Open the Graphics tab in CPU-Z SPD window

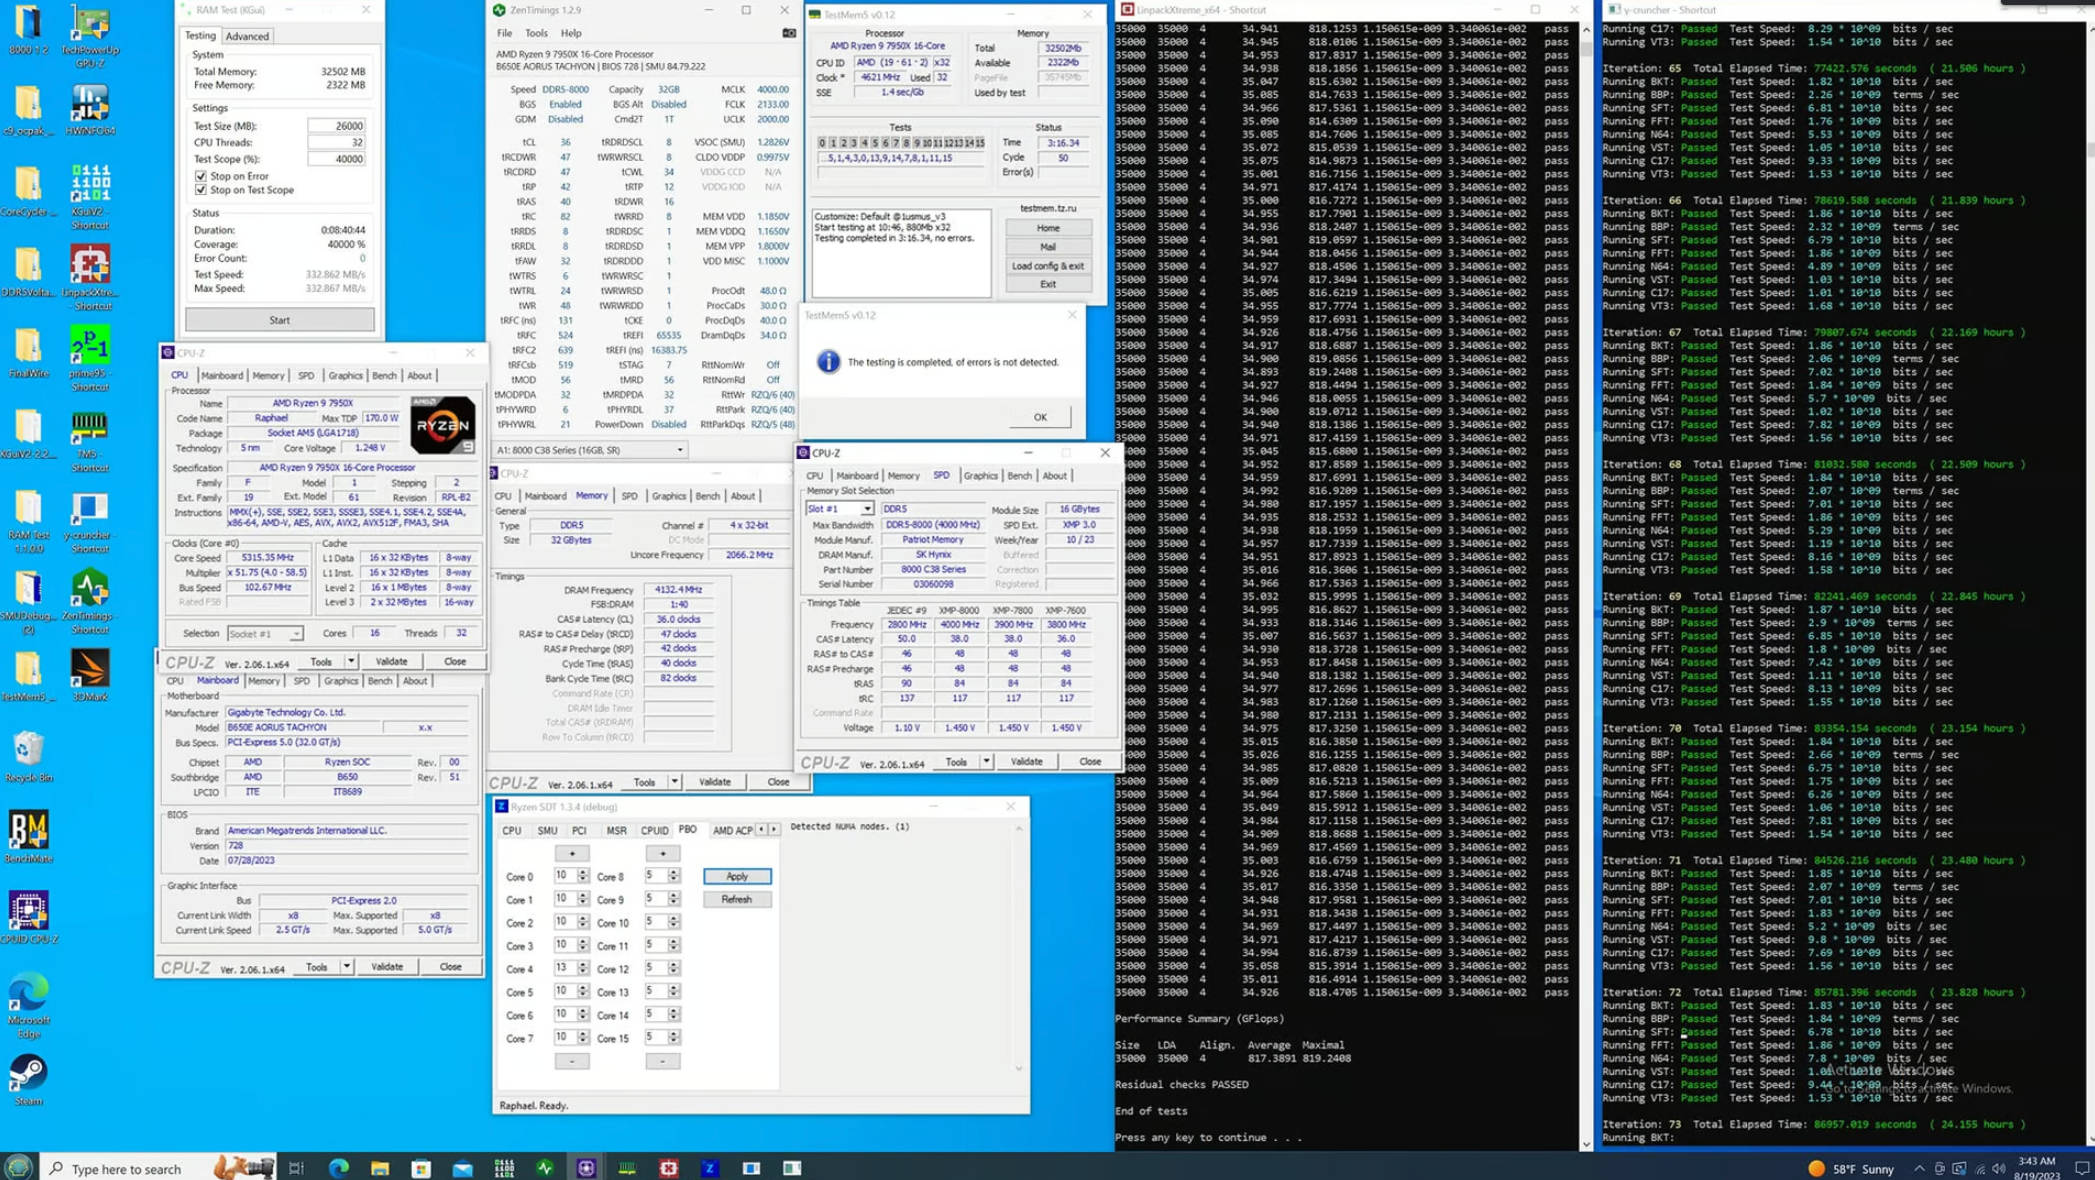(981, 476)
